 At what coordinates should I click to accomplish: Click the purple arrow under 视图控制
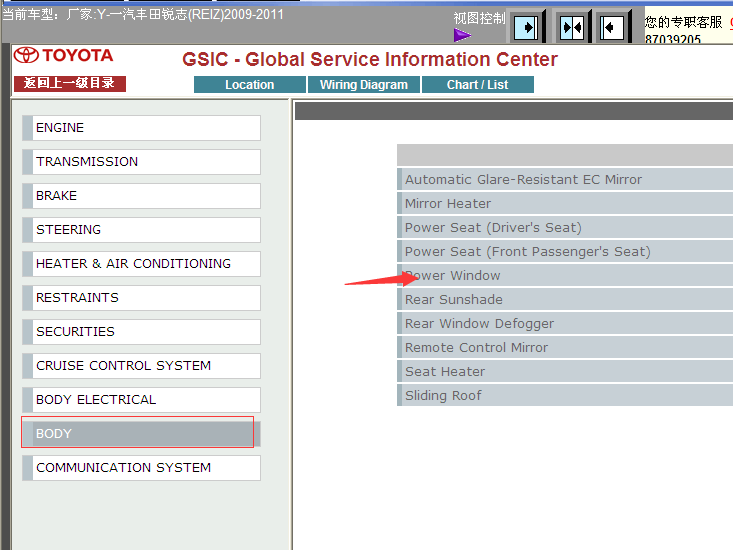462,35
